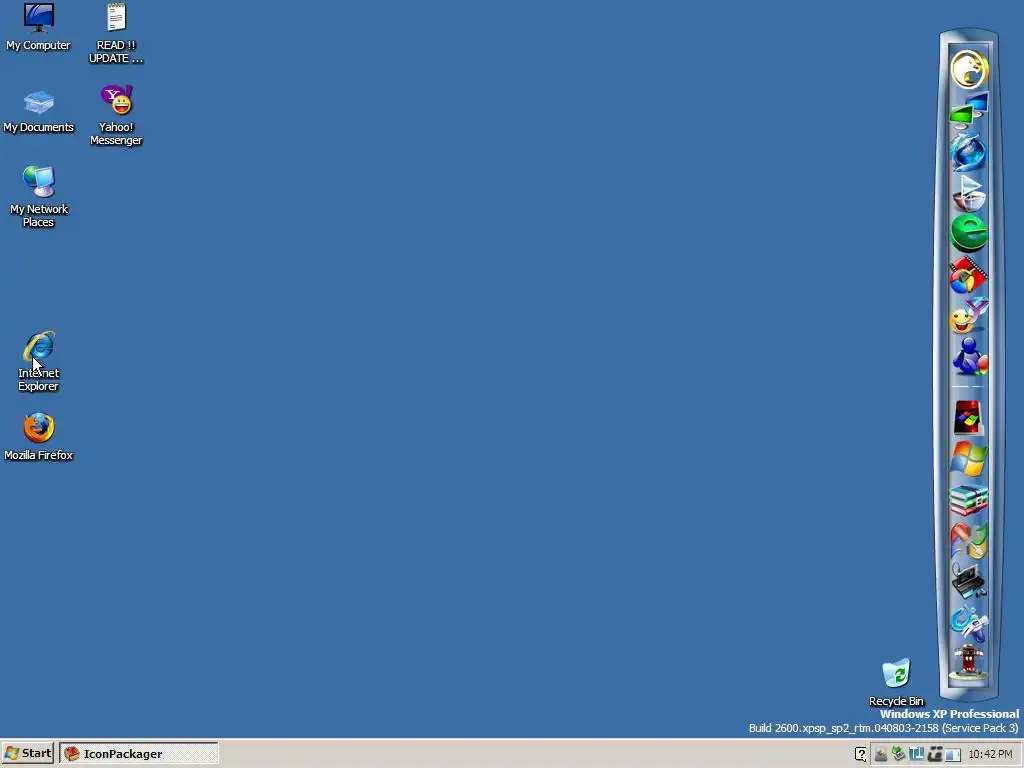Click the red box with Windows flag dock icon

[x=968, y=418]
